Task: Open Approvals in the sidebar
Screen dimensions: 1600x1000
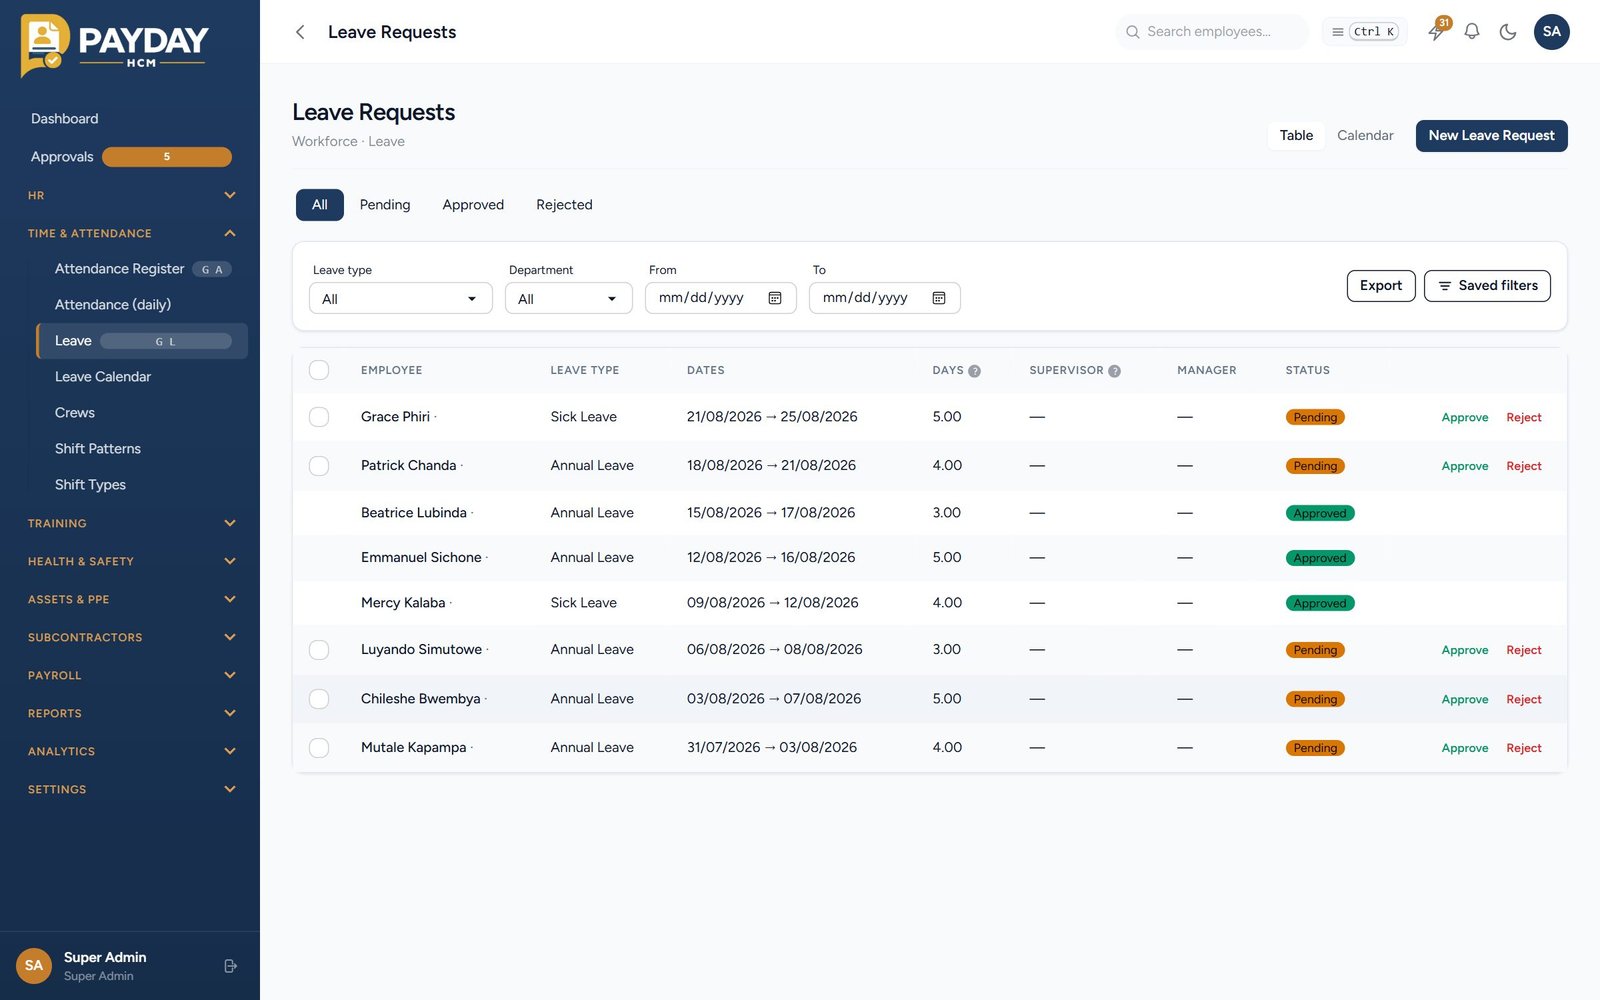Action: [130, 157]
